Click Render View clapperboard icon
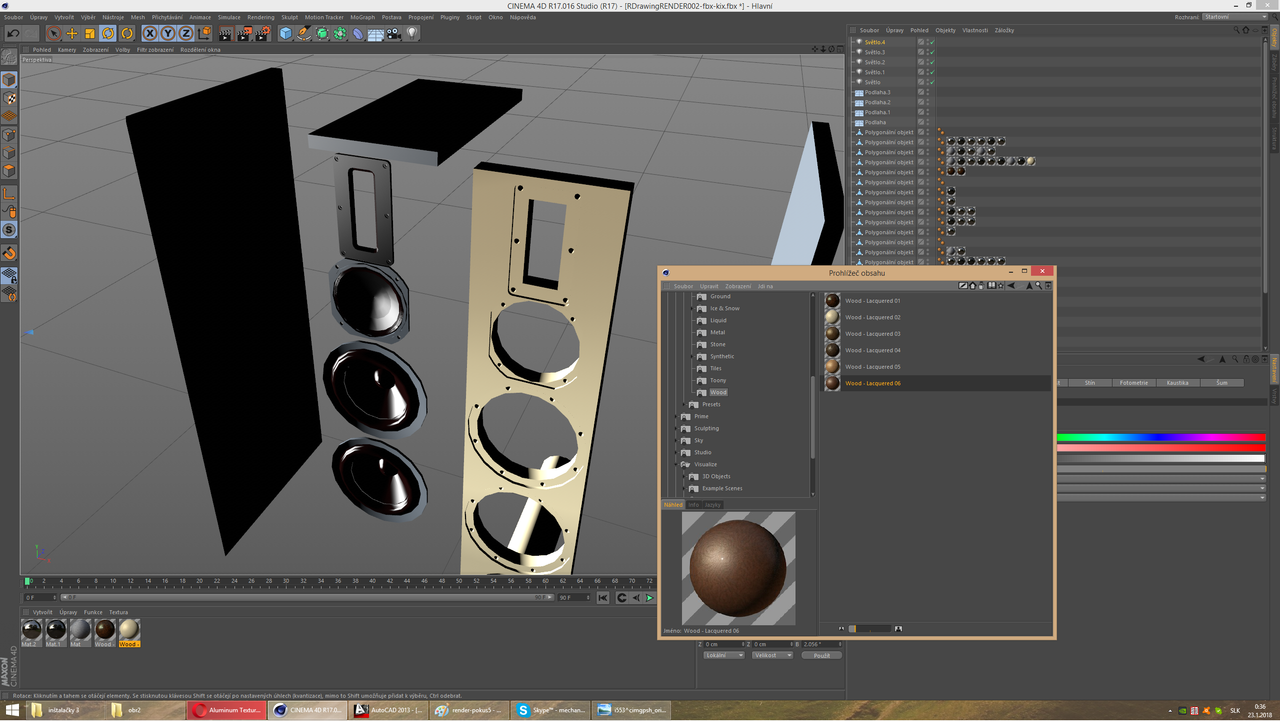This screenshot has height=721, width=1280. pyautogui.click(x=226, y=33)
